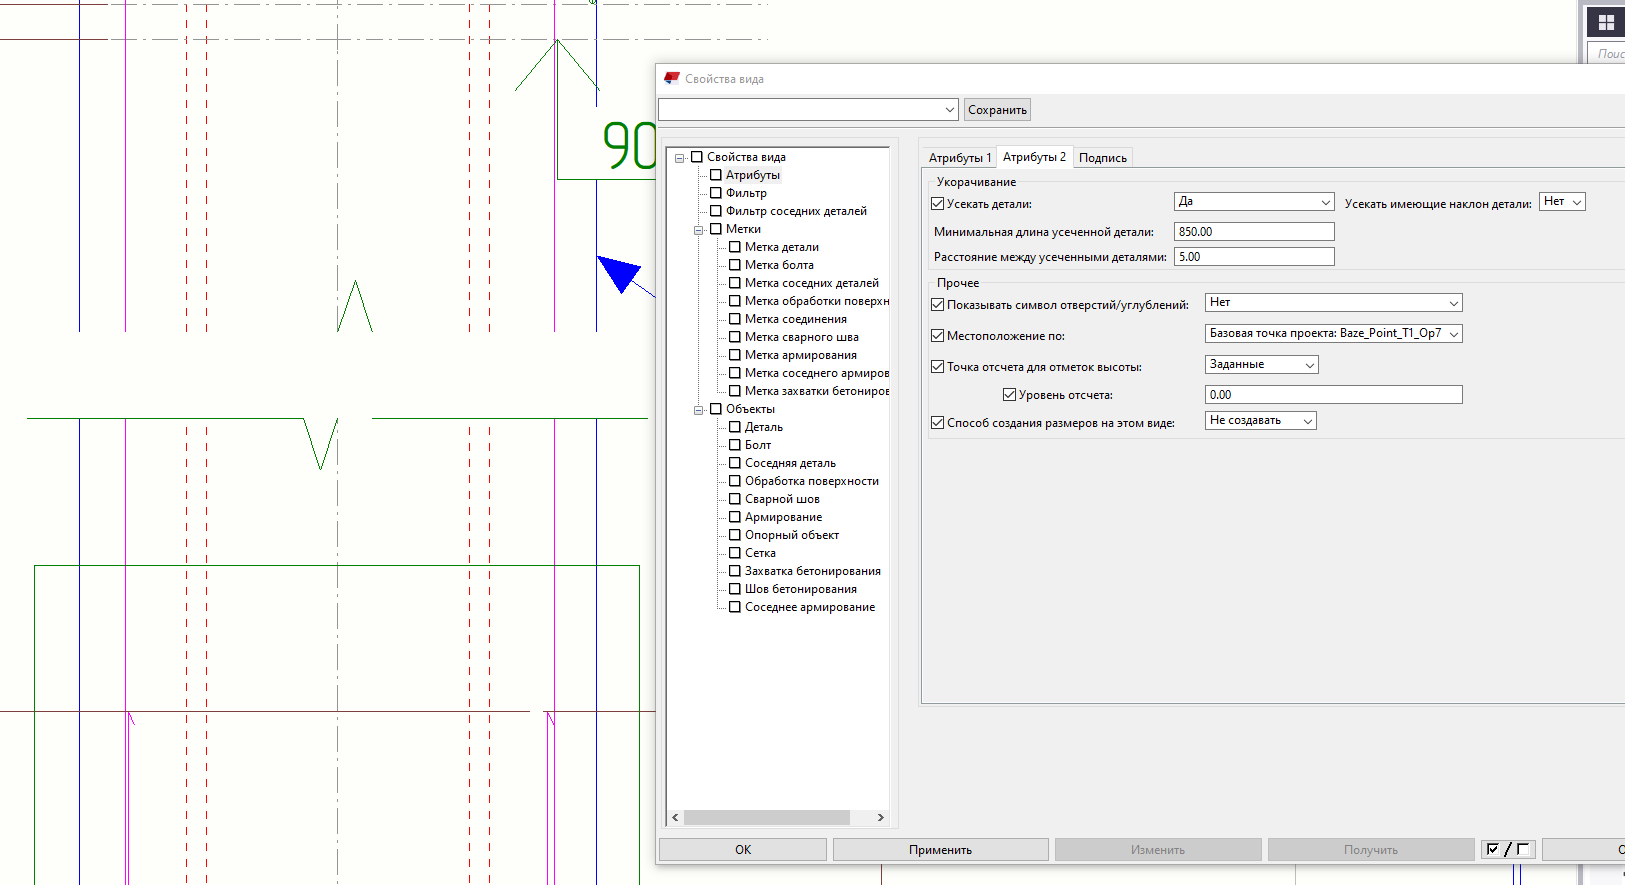1625x885 pixels.
Task: Click the tree's left scroll arrow
Action: coord(676,817)
